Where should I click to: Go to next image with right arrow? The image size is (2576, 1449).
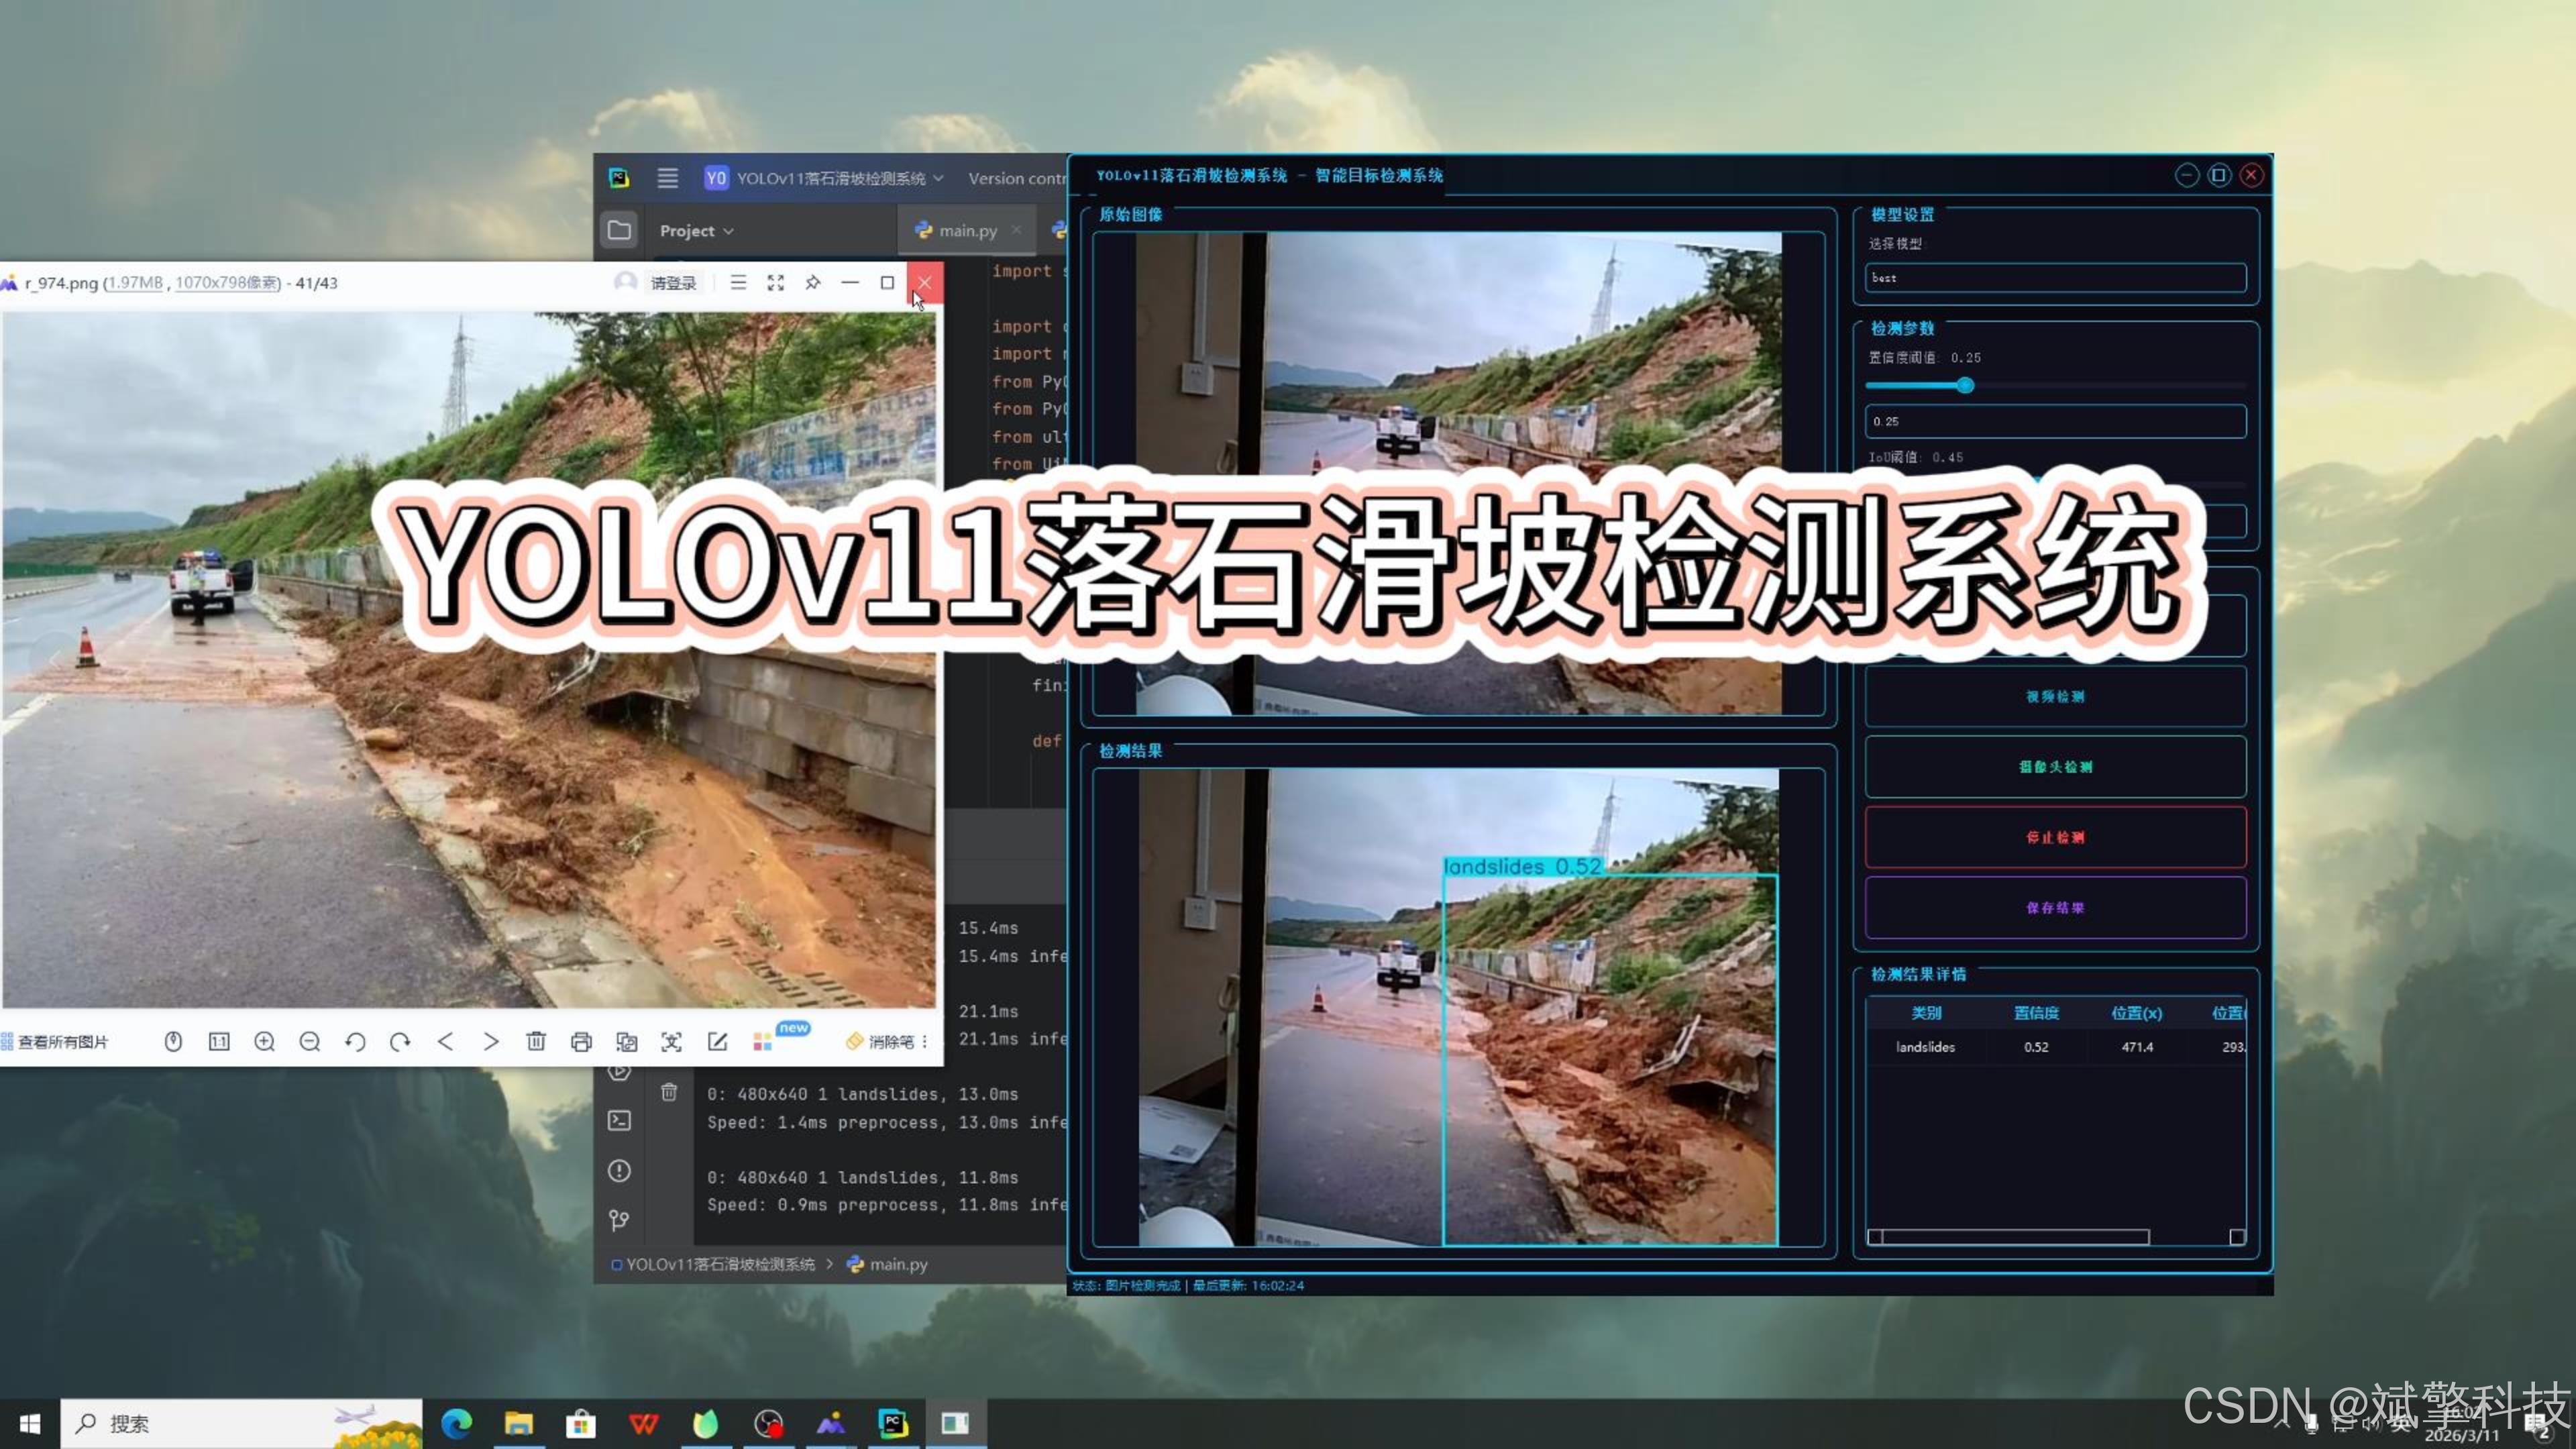491,1042
